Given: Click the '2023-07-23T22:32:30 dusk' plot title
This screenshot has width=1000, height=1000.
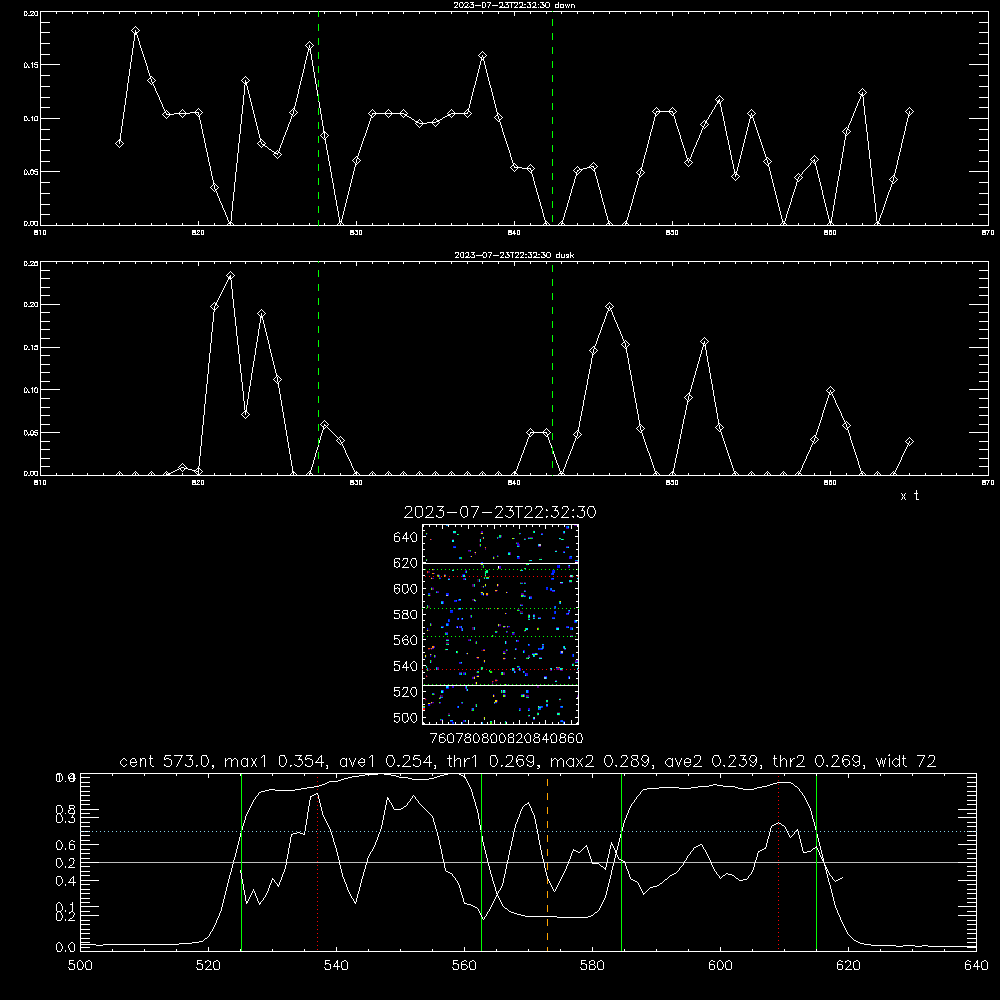Looking at the screenshot, I should click(x=514, y=255).
